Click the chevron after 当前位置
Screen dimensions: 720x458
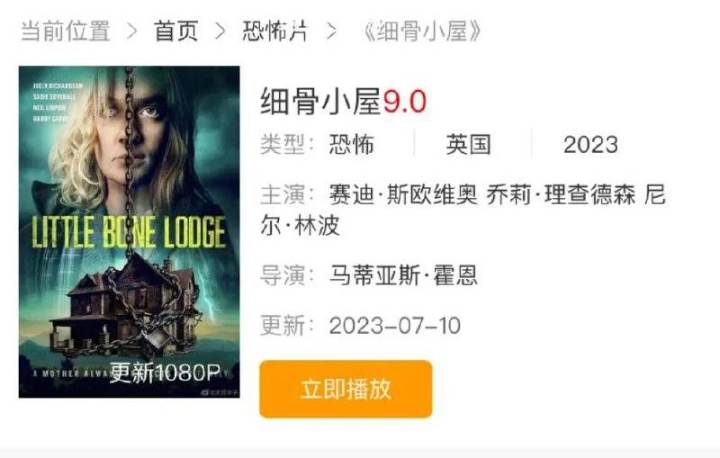[x=132, y=31]
